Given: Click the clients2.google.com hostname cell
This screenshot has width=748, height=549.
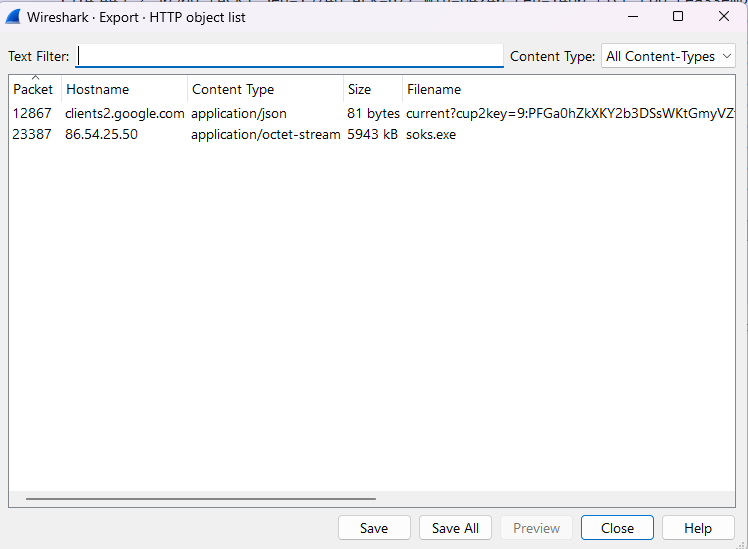Looking at the screenshot, I should pyautogui.click(x=125, y=114).
